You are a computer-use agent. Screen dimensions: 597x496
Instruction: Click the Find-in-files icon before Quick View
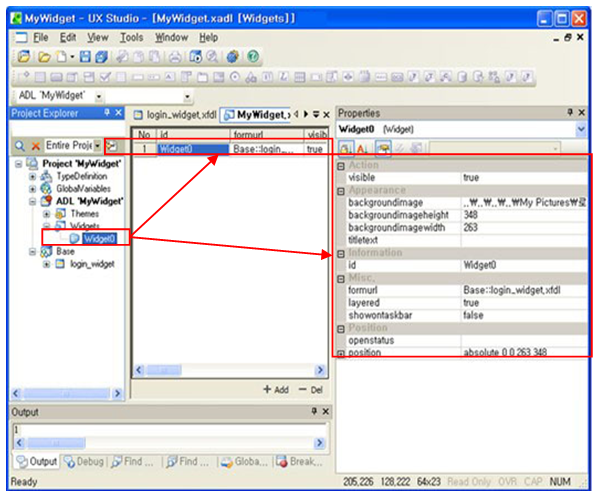tap(196, 57)
